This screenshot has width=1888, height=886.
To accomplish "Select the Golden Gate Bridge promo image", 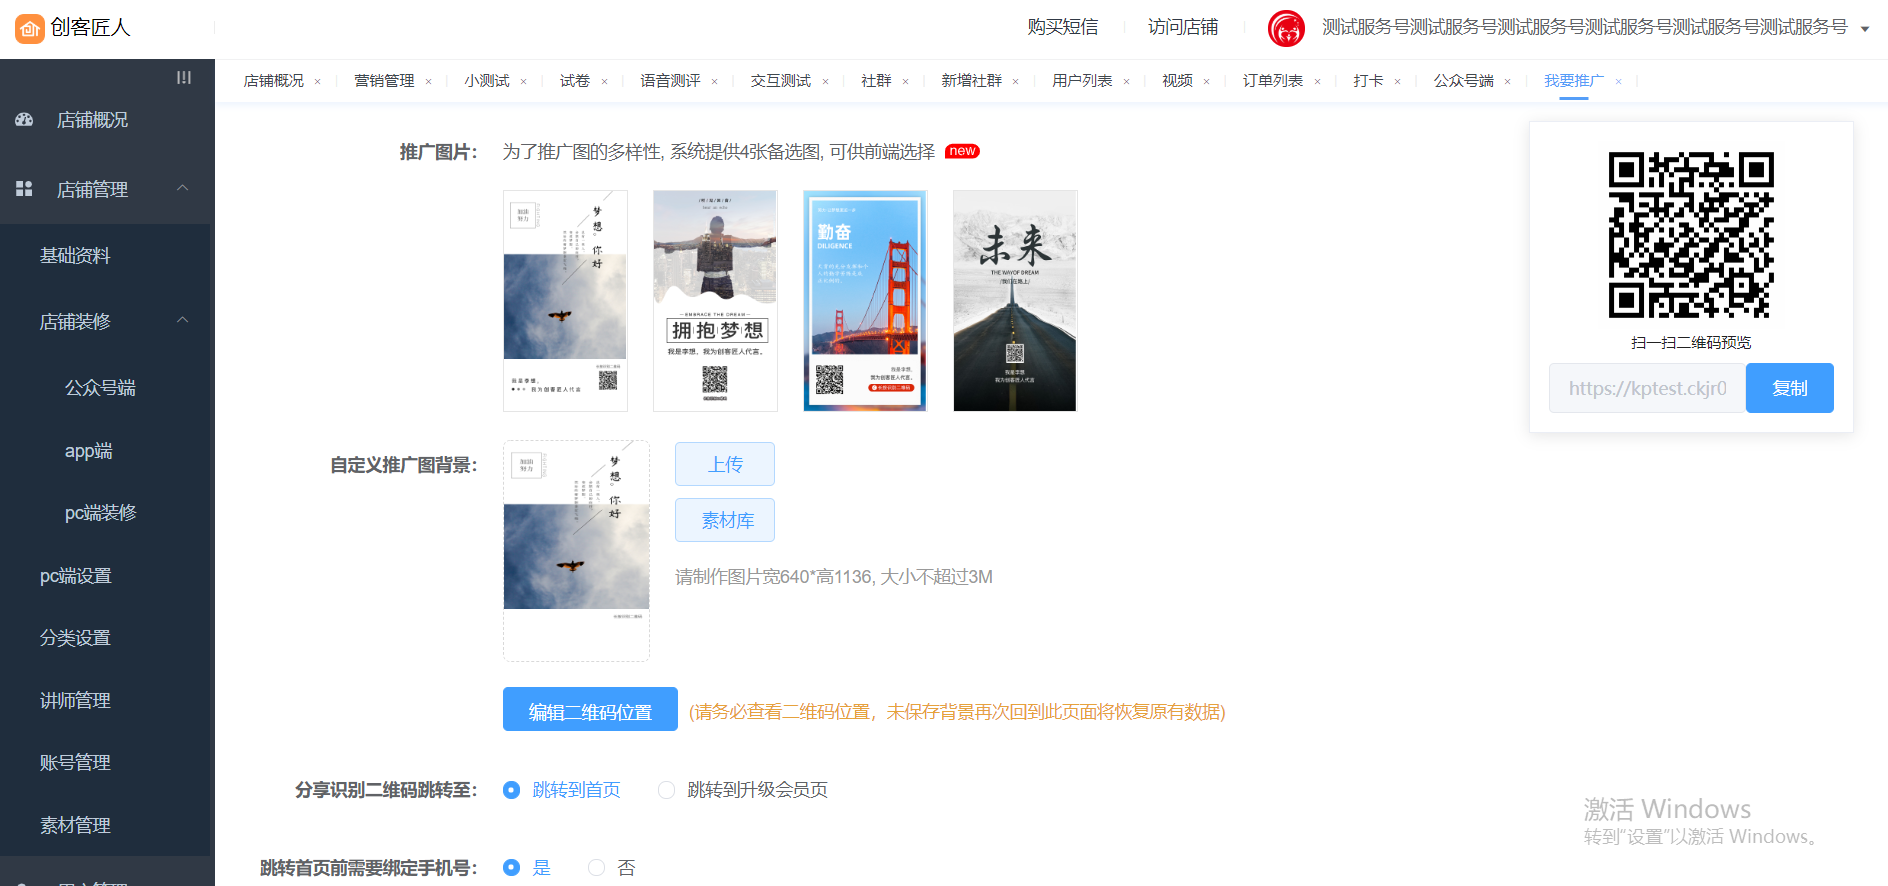I will click(865, 301).
